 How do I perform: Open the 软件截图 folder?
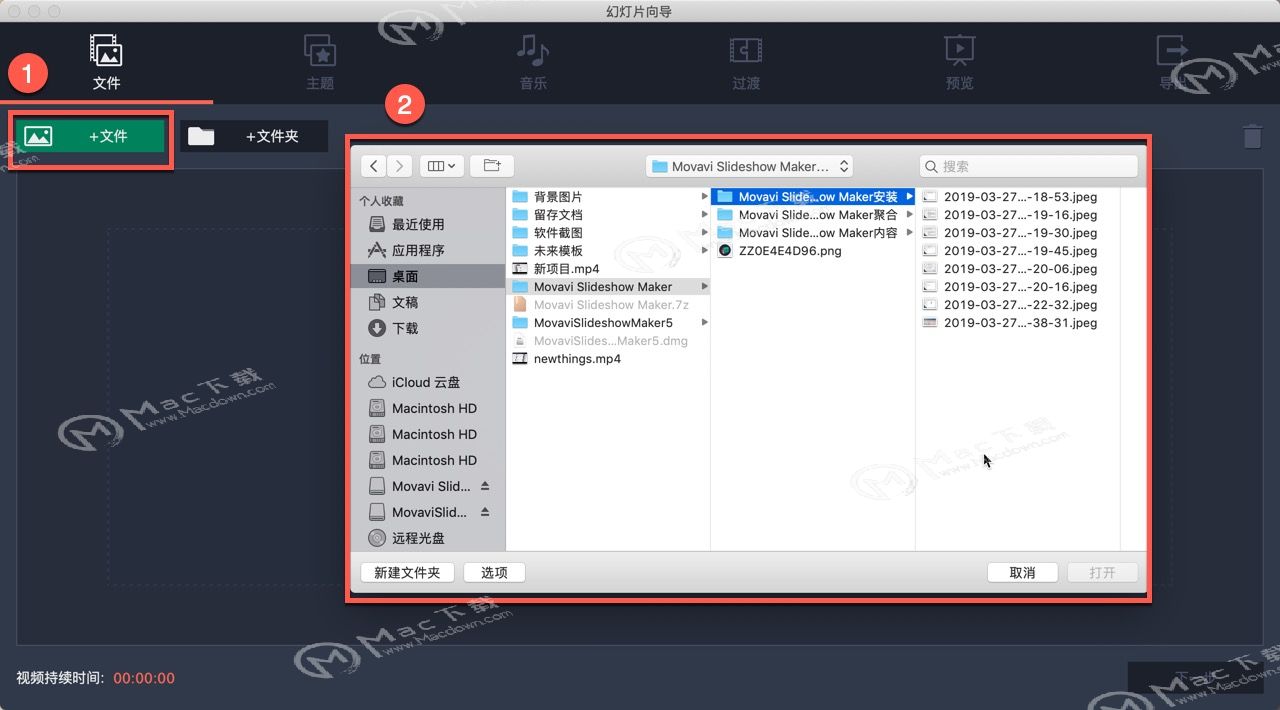coord(608,233)
